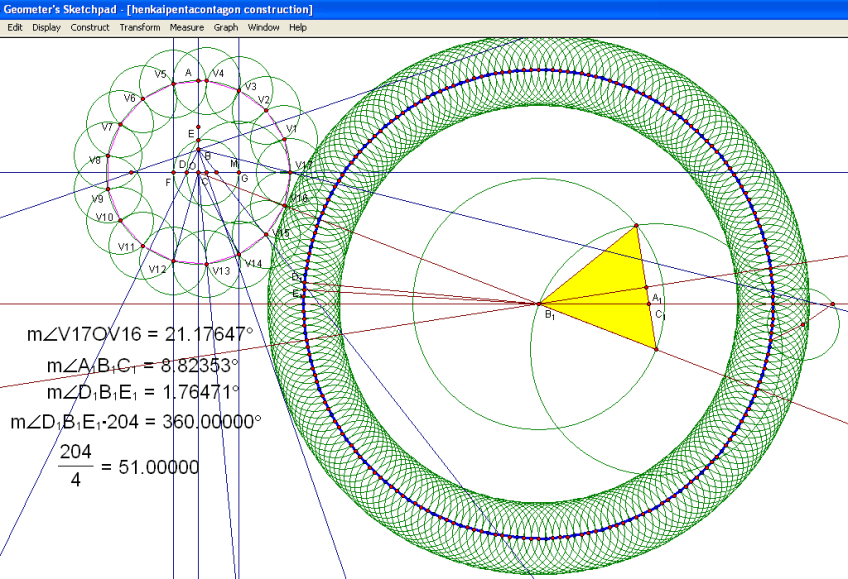Open the Help menu

298,27
